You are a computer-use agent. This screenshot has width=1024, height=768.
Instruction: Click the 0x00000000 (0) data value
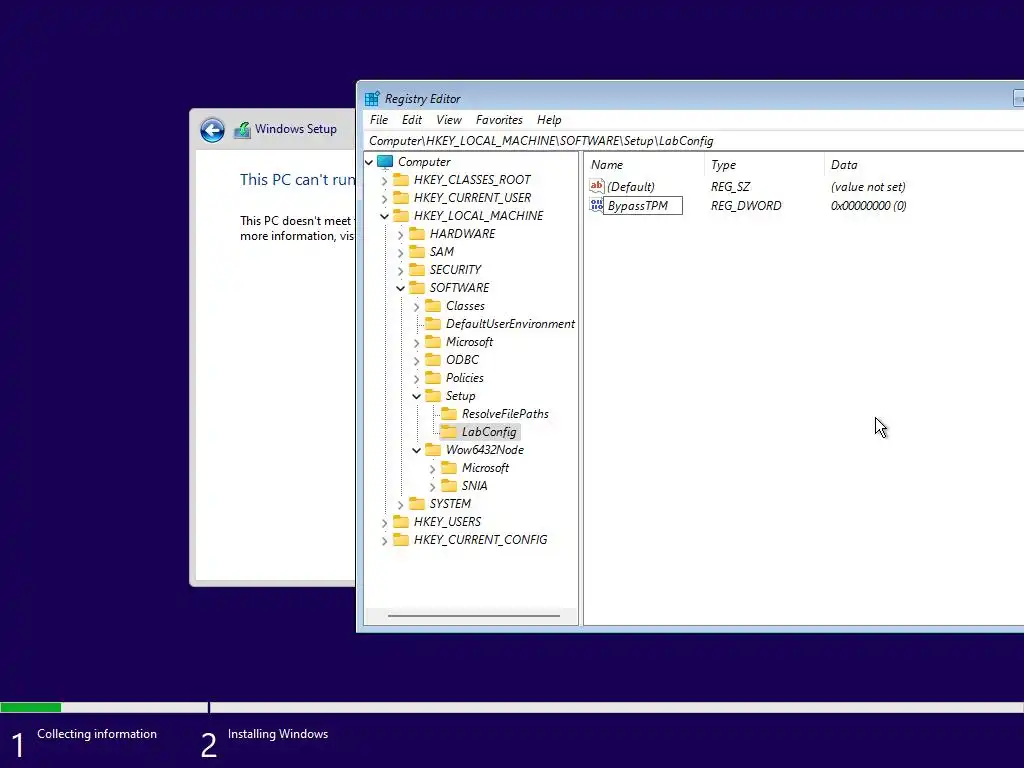[869, 206]
